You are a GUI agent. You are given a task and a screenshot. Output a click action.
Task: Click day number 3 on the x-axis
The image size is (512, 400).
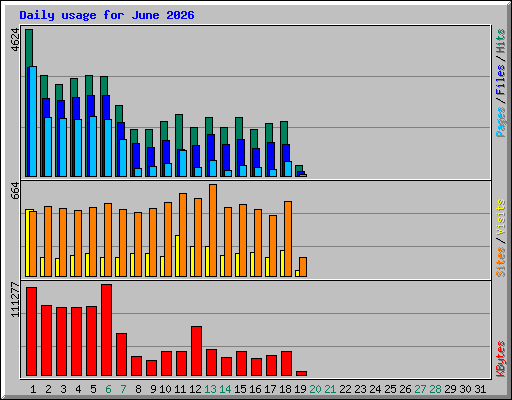pyautogui.click(x=63, y=389)
